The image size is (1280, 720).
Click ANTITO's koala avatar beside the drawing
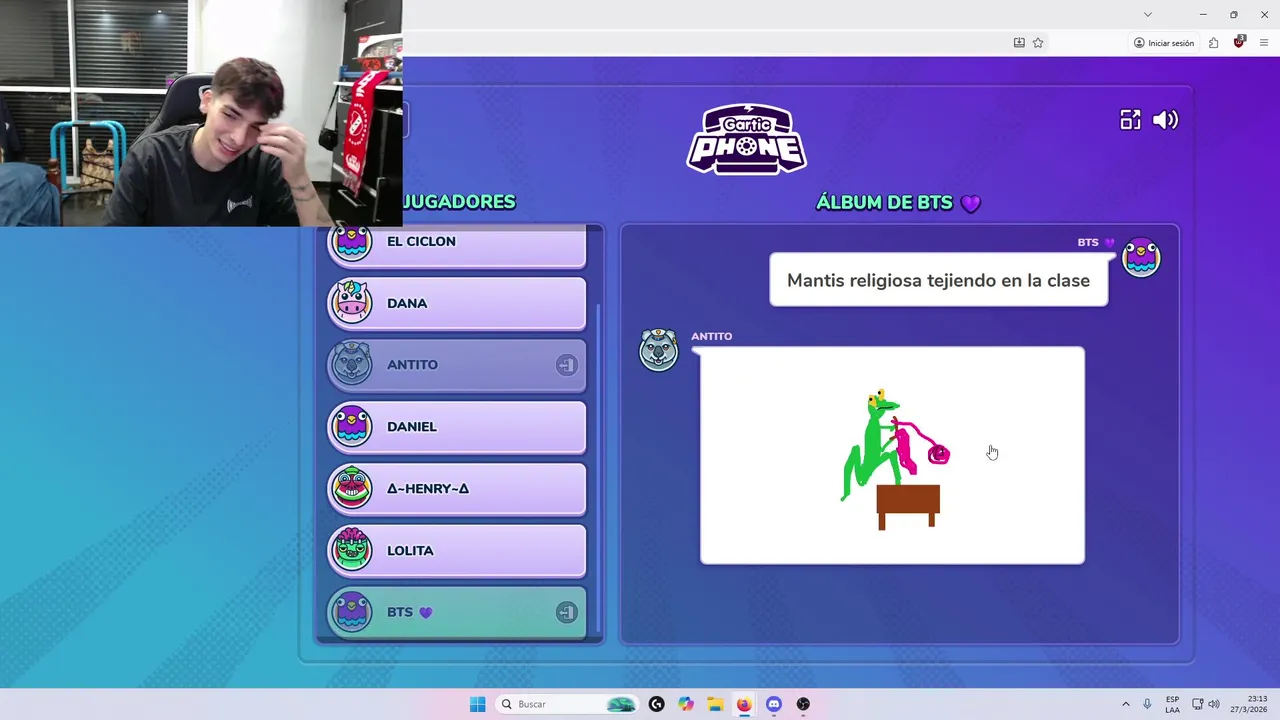(x=659, y=350)
